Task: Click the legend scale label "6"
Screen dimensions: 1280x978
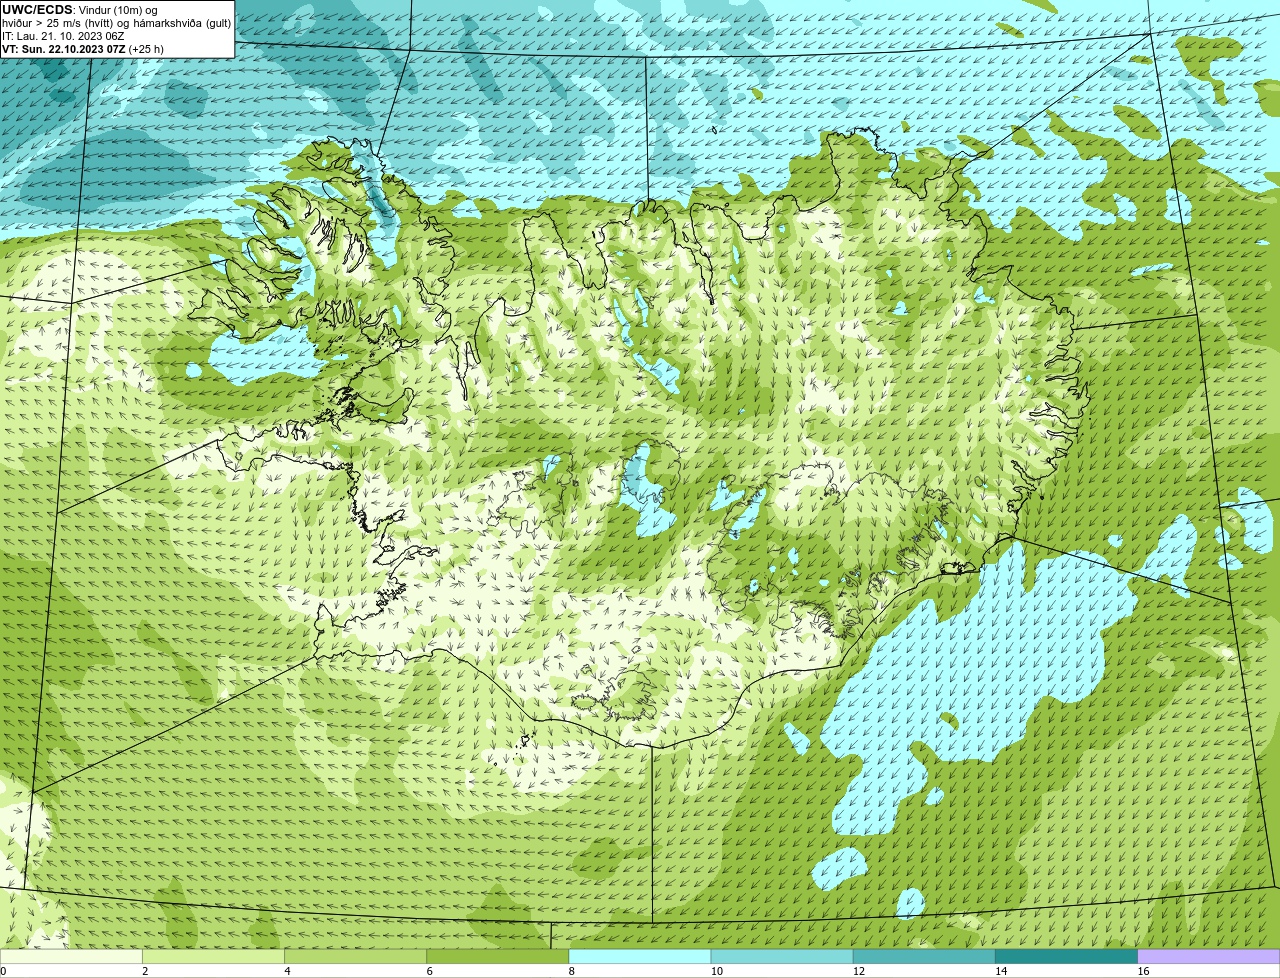Action: [x=430, y=971]
